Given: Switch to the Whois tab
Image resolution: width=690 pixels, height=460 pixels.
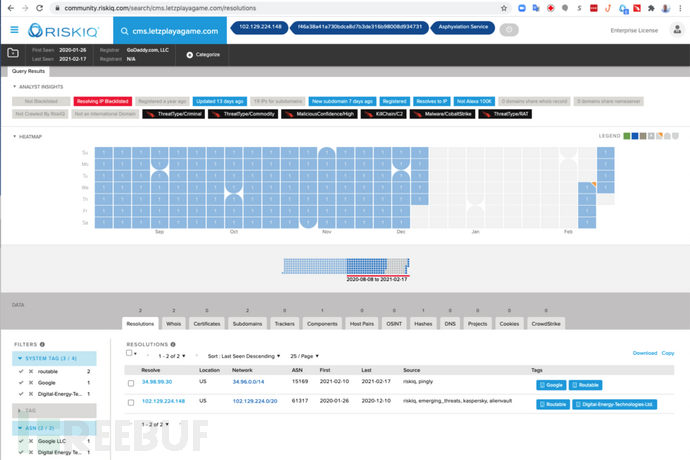Looking at the screenshot, I should coord(173,324).
